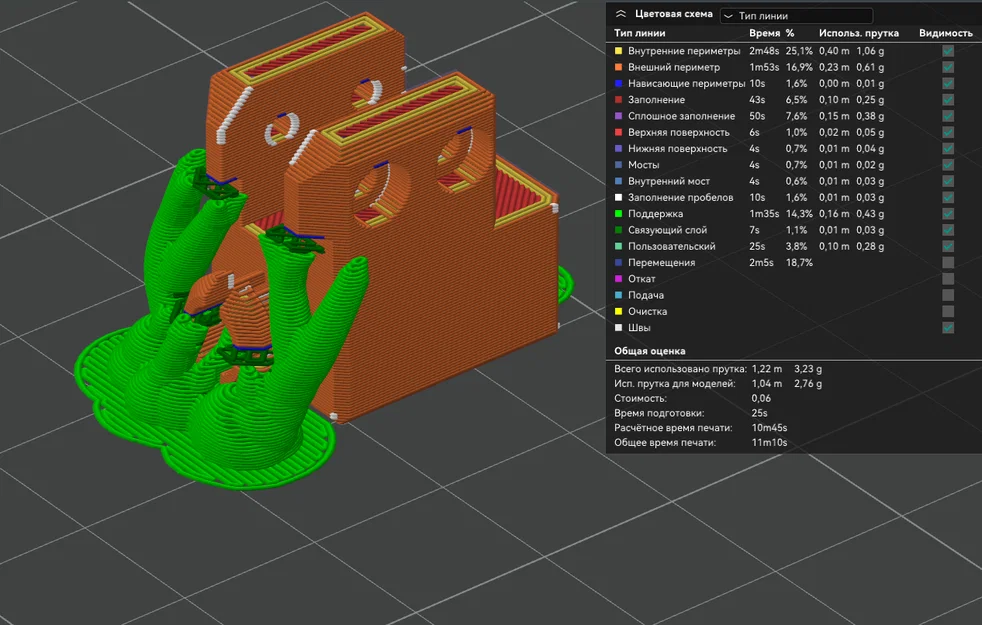The image size is (982, 625).
Task: Click the green Поддержка color swatch
Action: tap(619, 214)
